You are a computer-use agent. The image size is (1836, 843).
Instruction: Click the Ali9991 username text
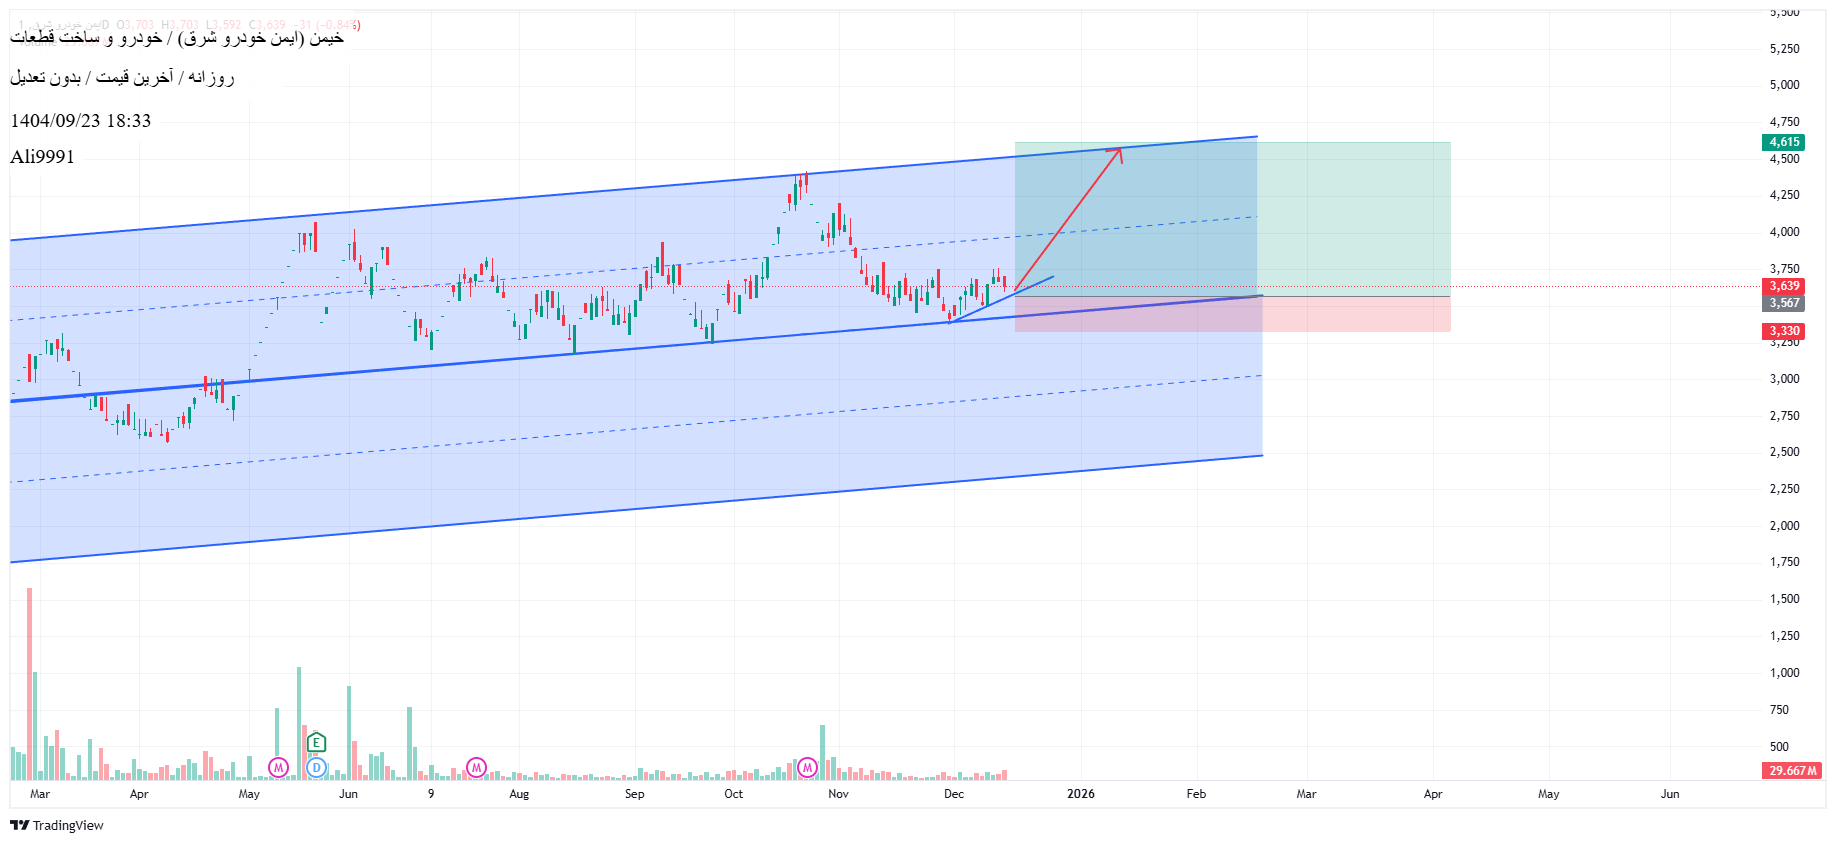(42, 157)
